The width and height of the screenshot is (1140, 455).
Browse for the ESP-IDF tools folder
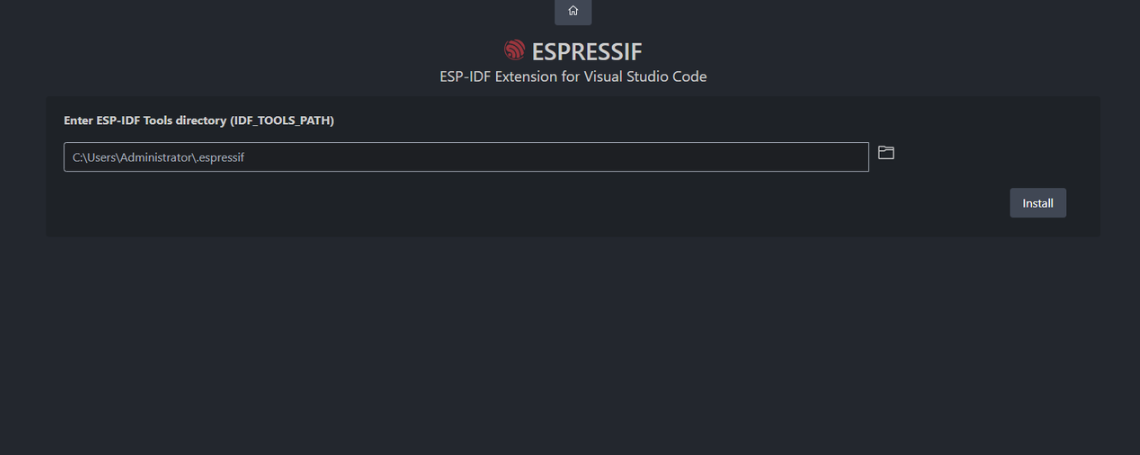coord(885,153)
